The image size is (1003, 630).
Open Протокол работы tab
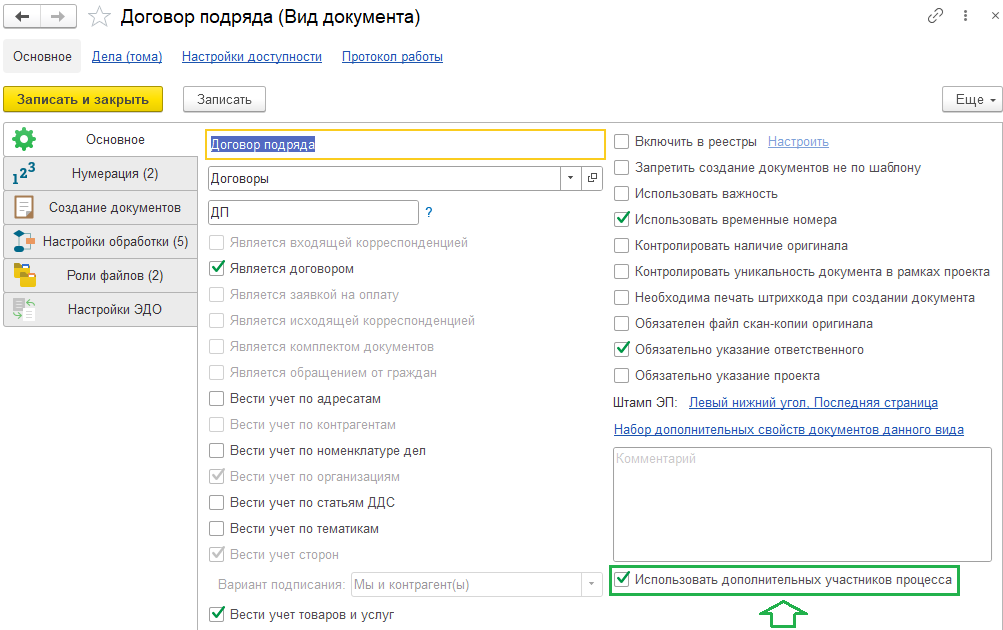[392, 57]
